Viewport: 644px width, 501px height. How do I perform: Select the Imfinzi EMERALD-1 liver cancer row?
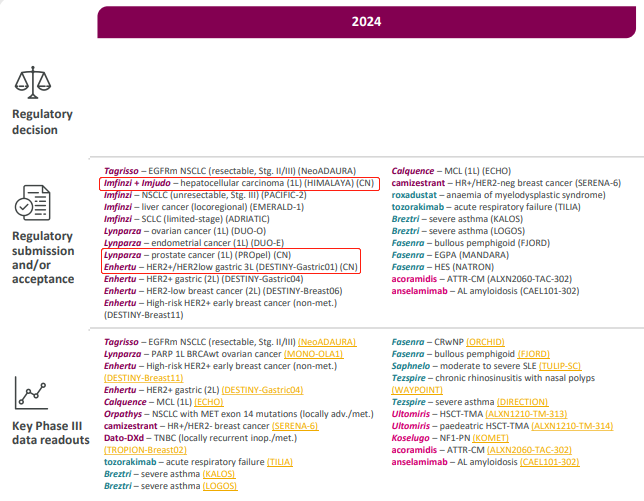point(204,207)
